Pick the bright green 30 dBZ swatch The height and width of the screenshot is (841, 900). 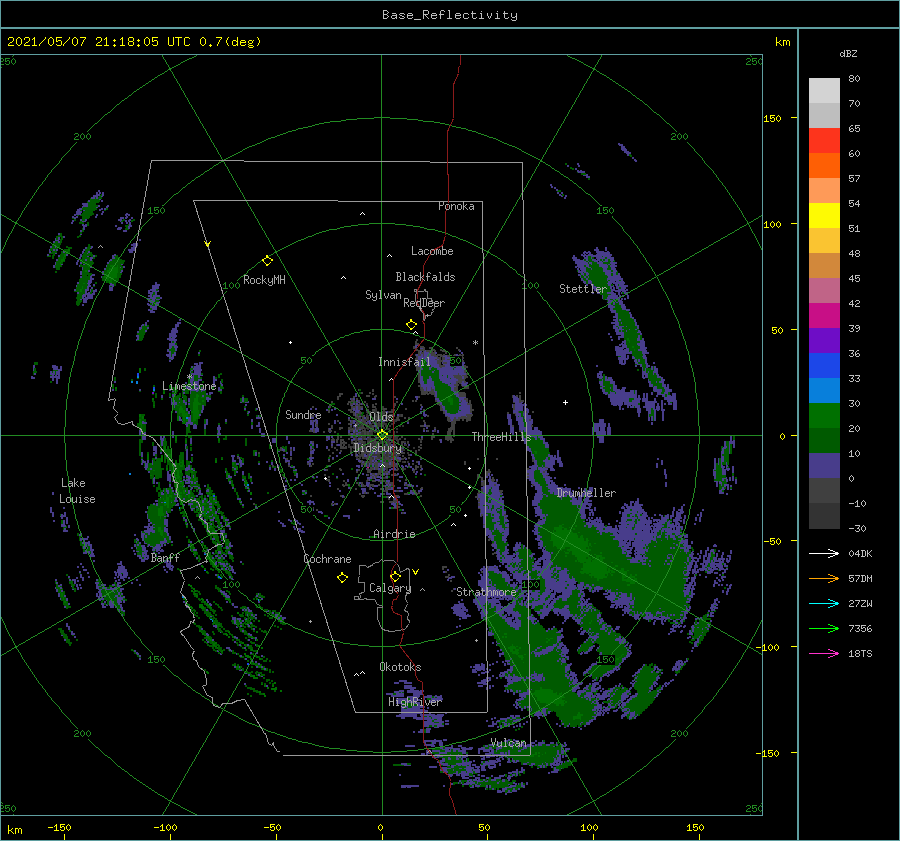(x=824, y=415)
